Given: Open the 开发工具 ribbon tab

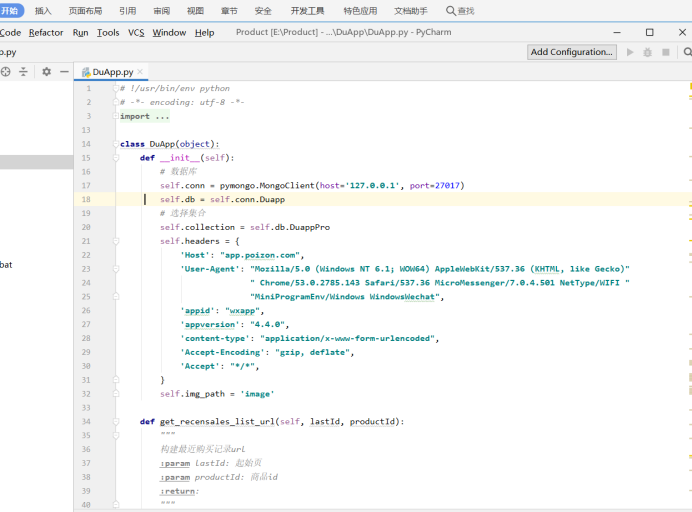Looking at the screenshot, I should 307,10.
